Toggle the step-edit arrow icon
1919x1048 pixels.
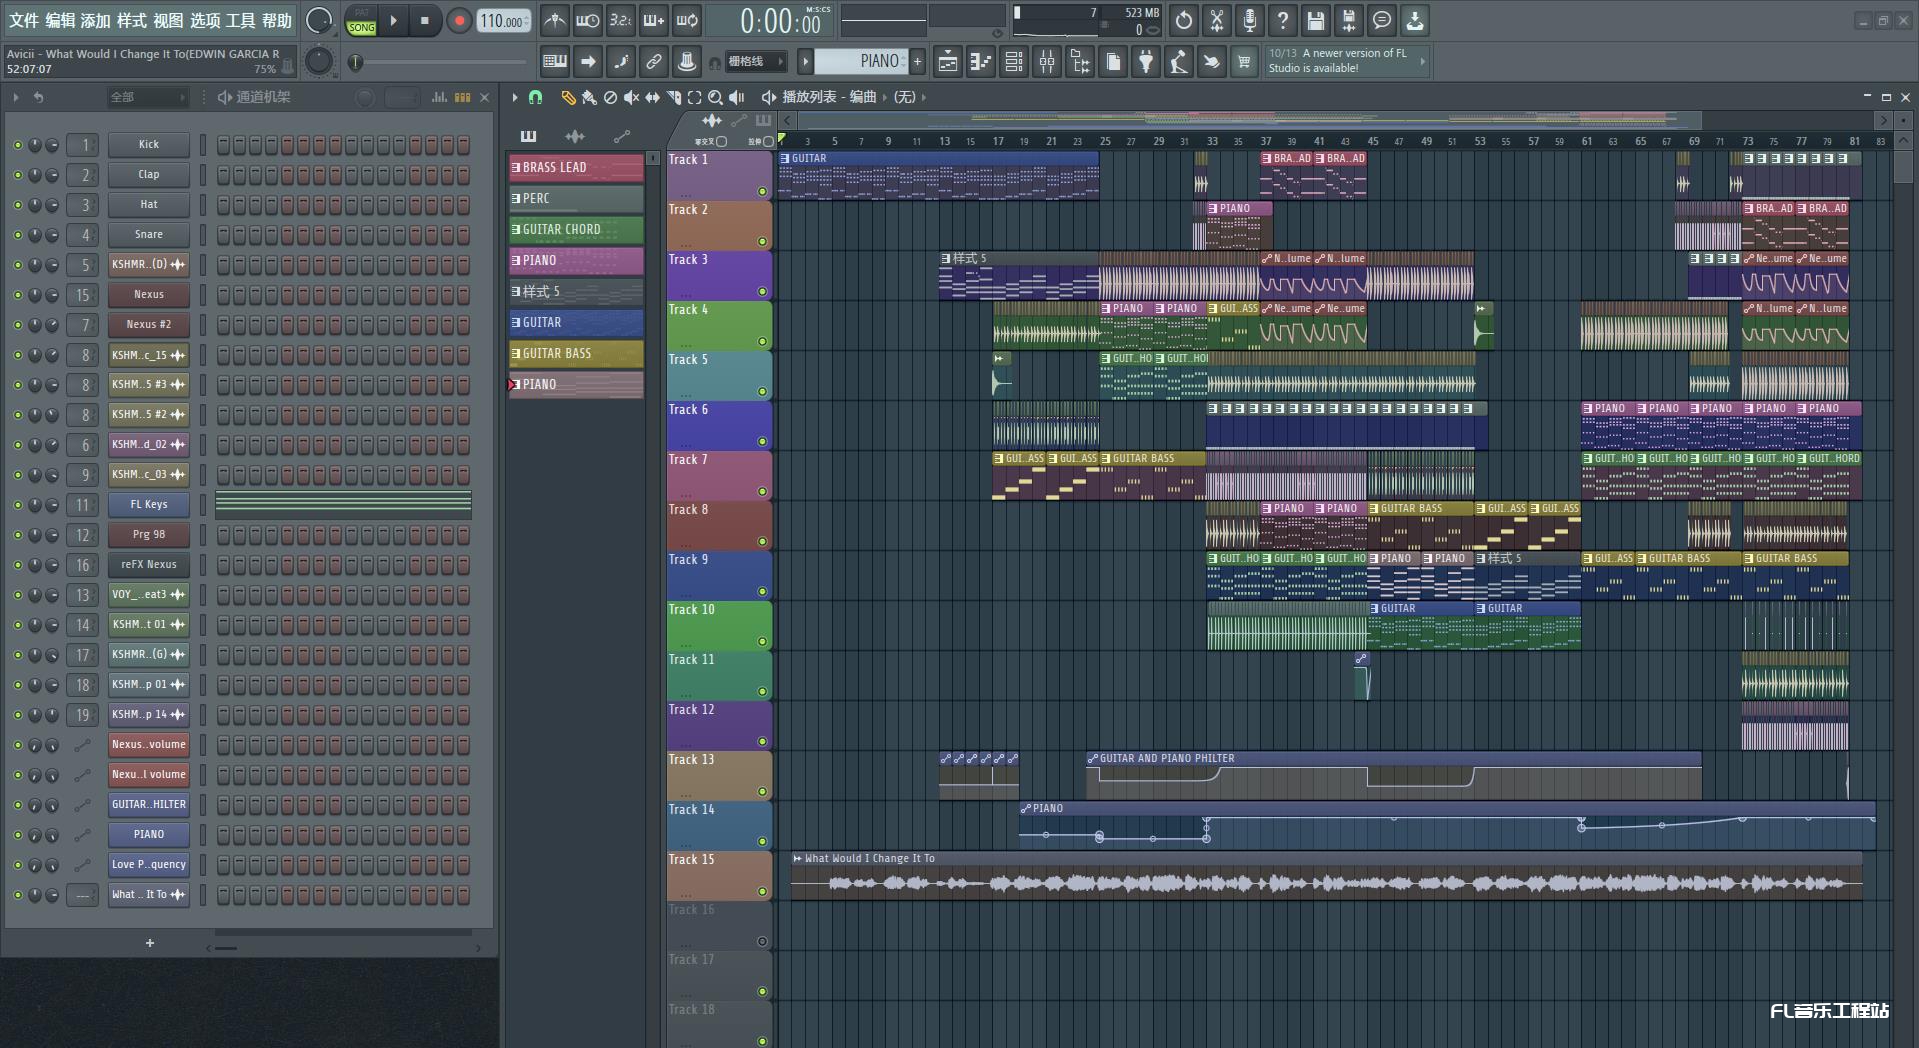click(588, 62)
